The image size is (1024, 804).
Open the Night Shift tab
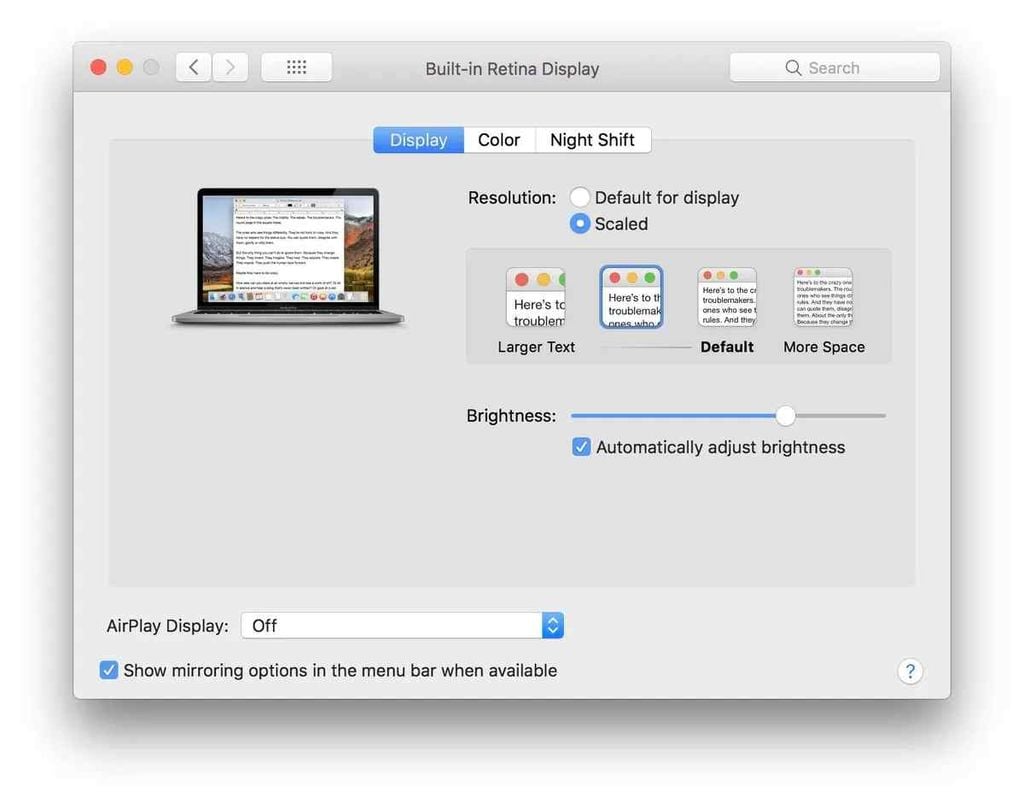[x=592, y=140]
